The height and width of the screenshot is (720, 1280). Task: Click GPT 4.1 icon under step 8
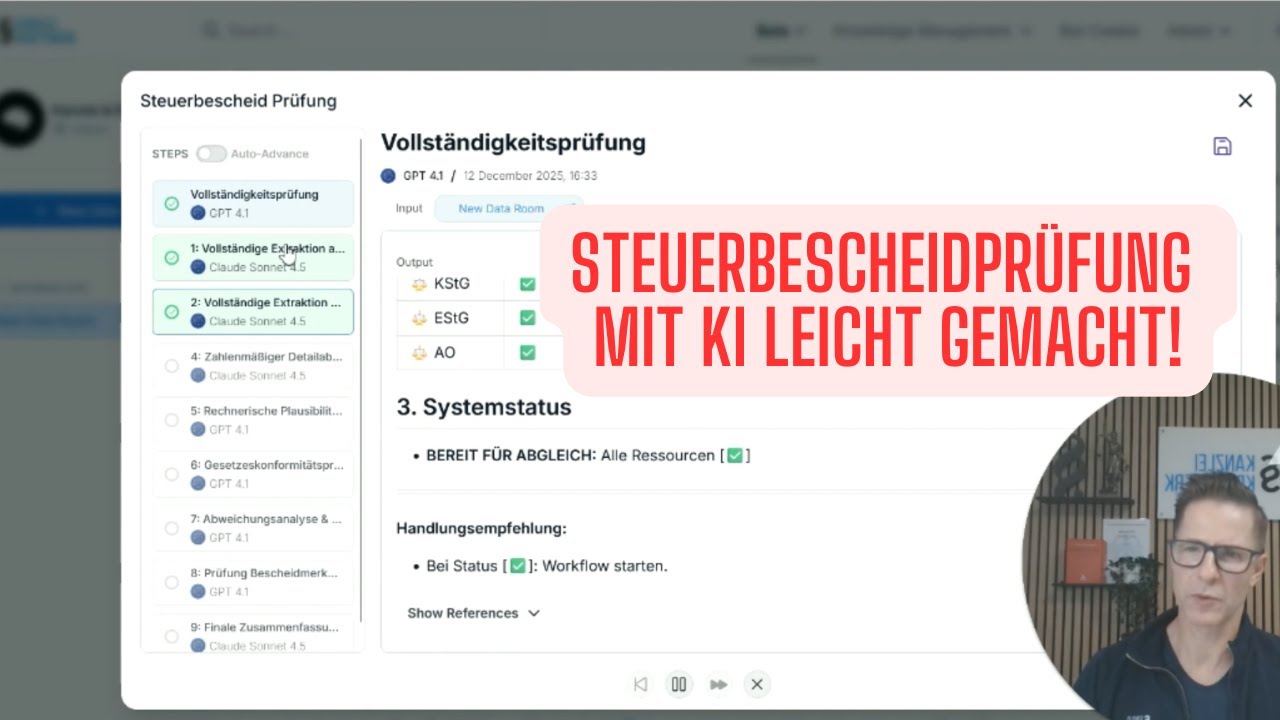pos(198,591)
